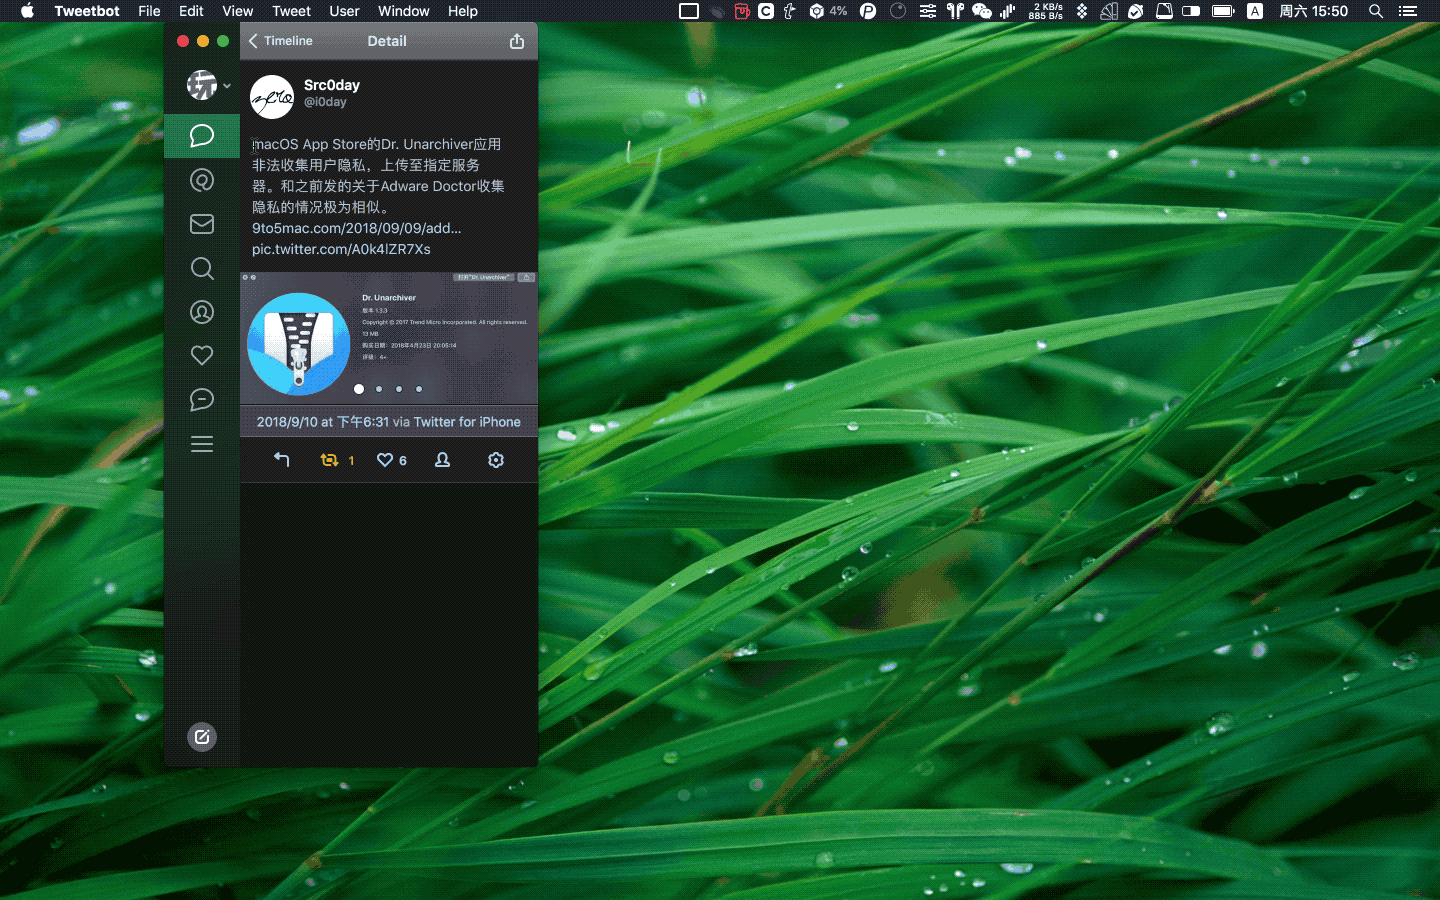Image resolution: width=1440 pixels, height=900 pixels.
Task: Open the Activity speech bubble tab
Action: tap(202, 400)
